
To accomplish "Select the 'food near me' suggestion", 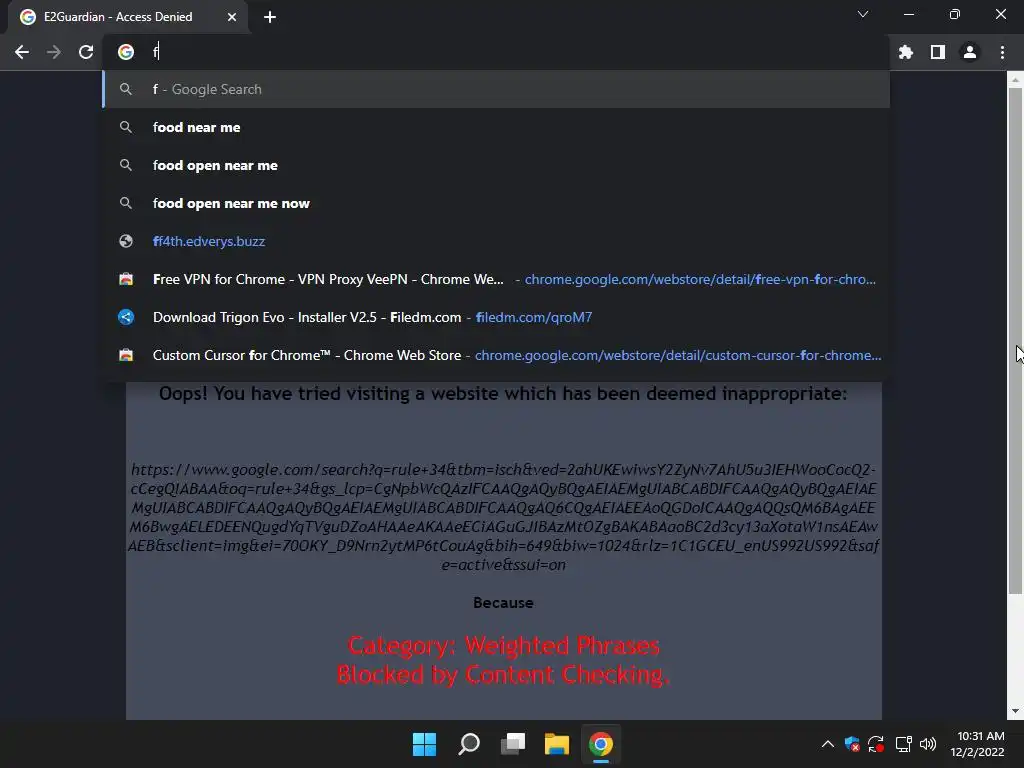I will [496, 127].
